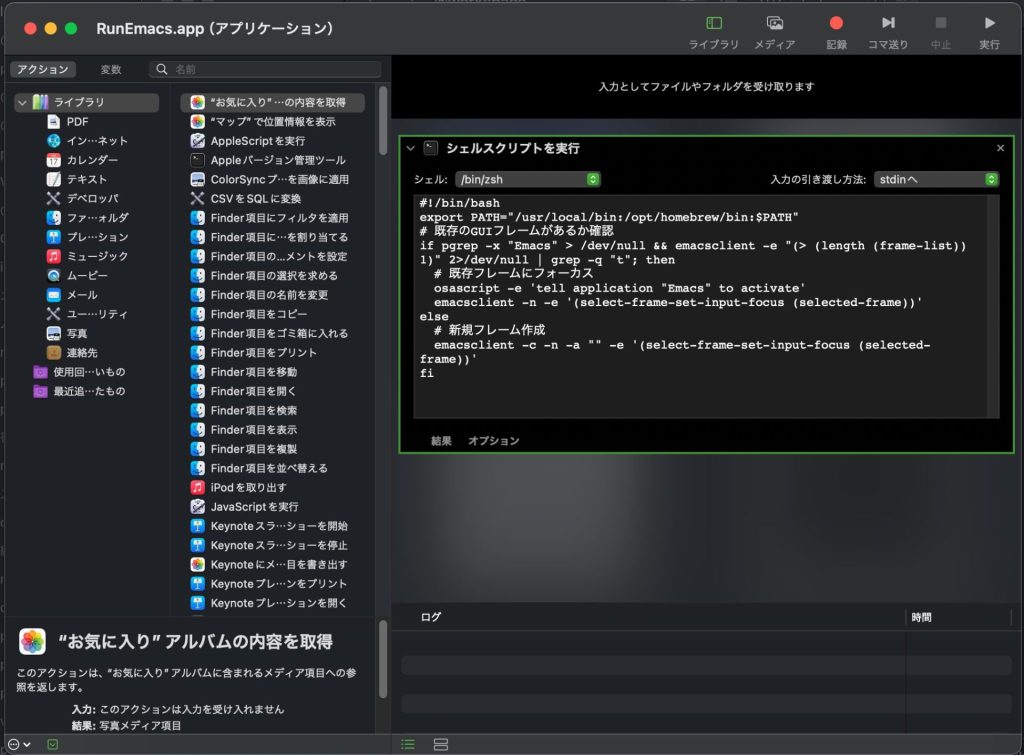Screen dimensions: 1024x755
Task: Click the description pane scrollbar
Action: [383, 659]
